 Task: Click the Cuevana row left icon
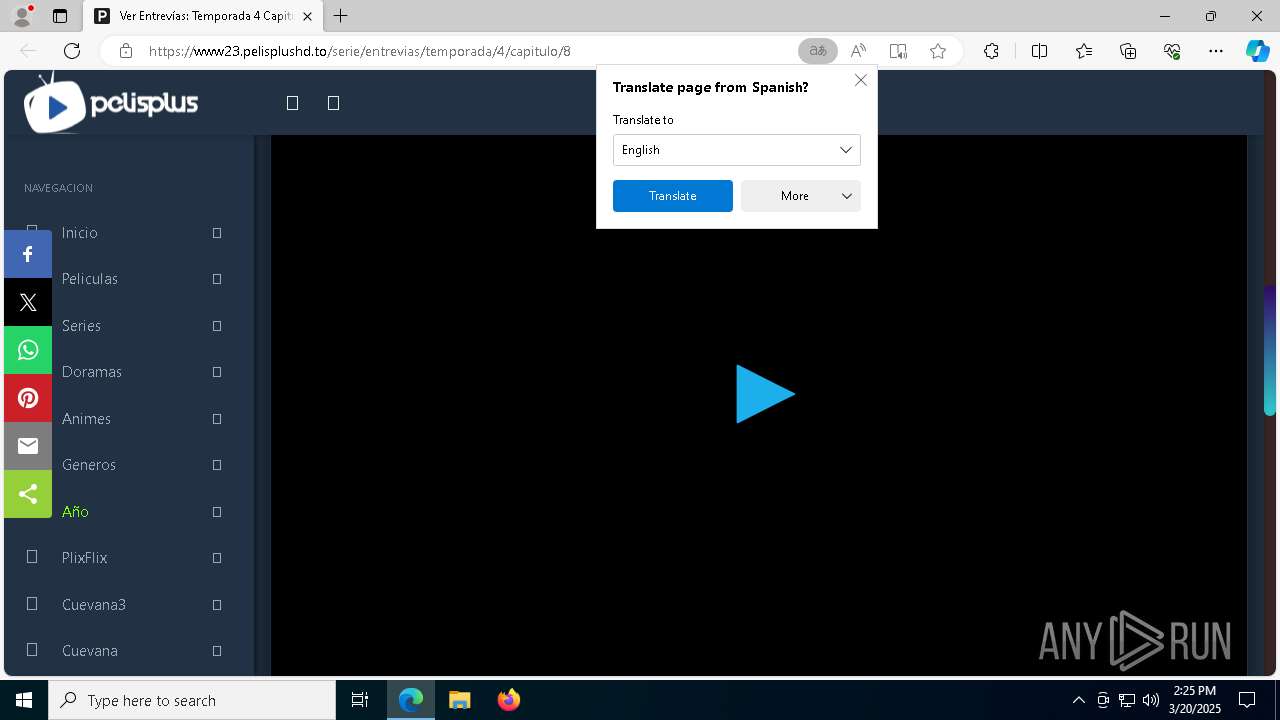pyautogui.click(x=32, y=650)
